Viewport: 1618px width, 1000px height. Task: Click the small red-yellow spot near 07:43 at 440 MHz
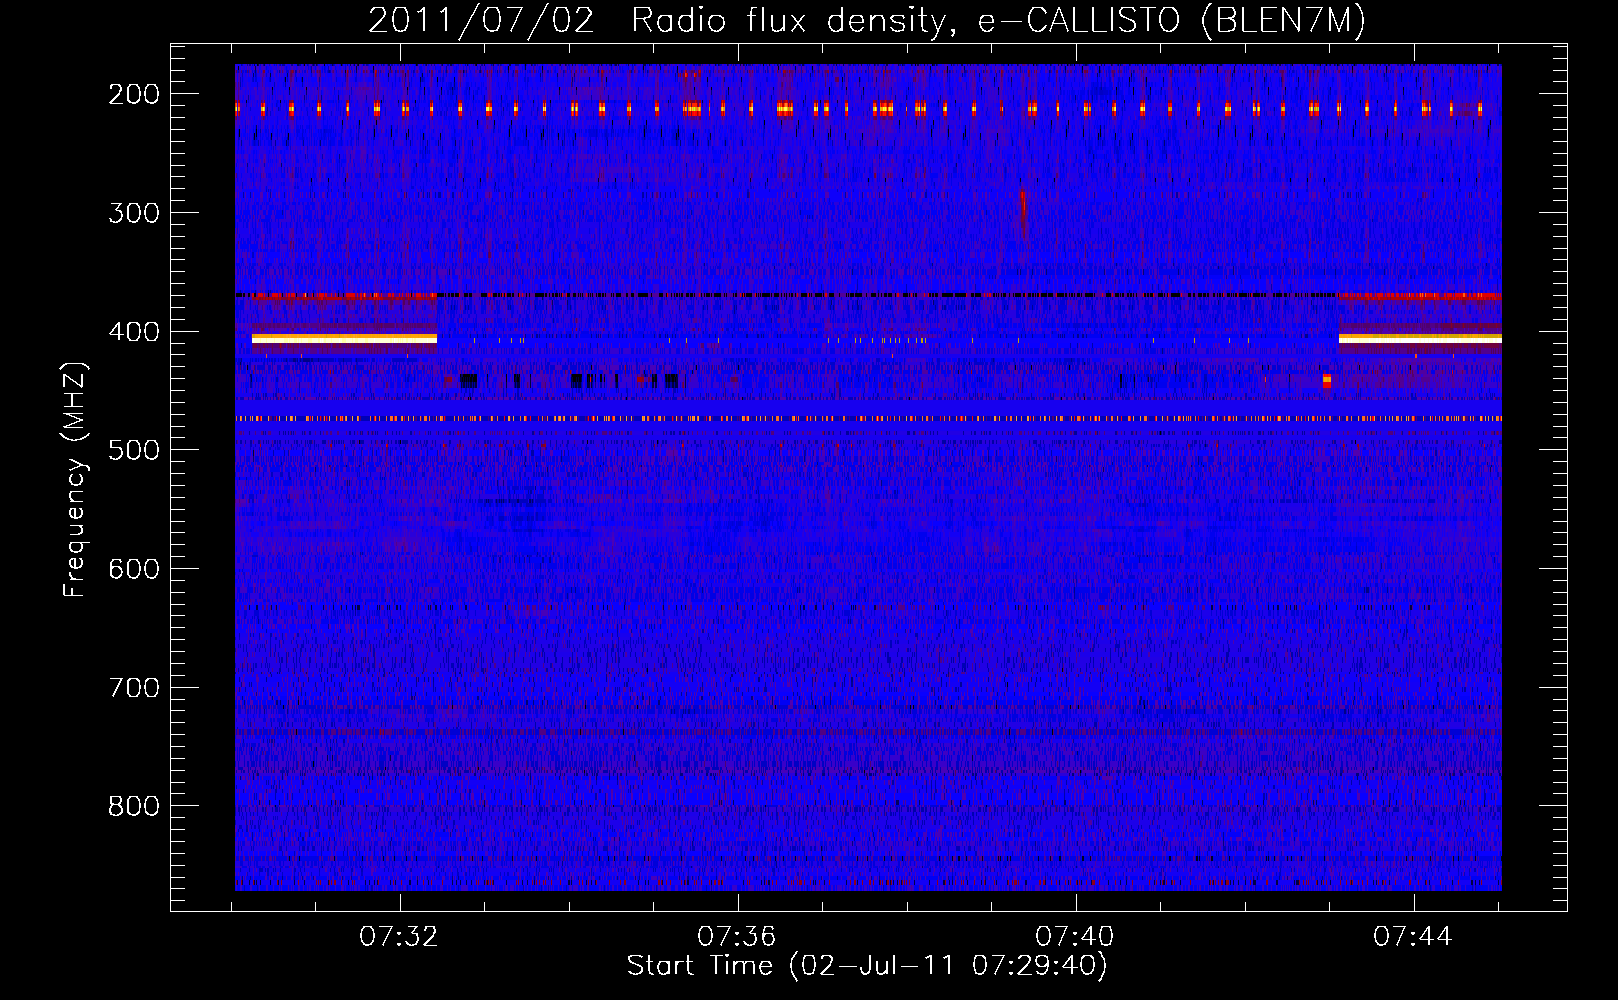(1327, 381)
